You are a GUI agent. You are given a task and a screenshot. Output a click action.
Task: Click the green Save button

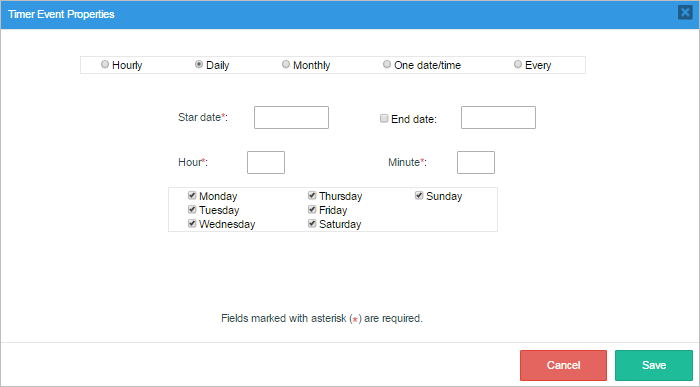pyautogui.click(x=654, y=365)
